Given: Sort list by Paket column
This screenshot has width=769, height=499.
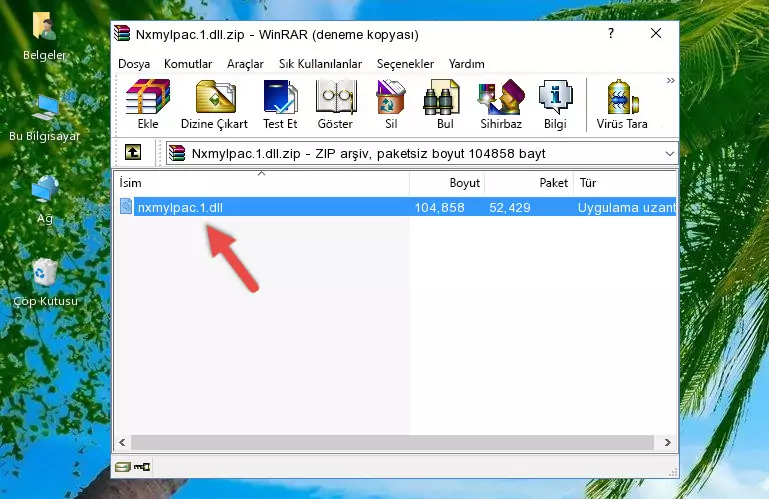Looking at the screenshot, I should point(529,183).
